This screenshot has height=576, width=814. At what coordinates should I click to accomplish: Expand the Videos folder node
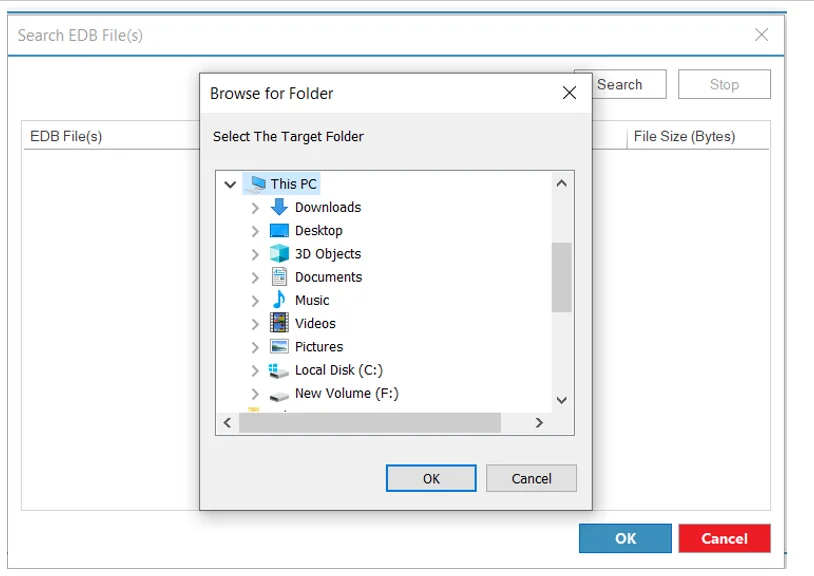[x=255, y=324]
